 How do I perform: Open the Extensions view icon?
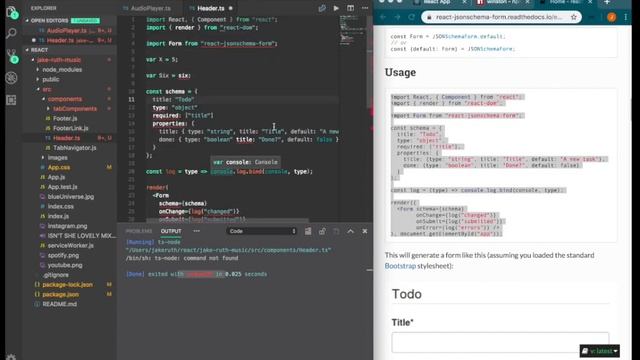pos(11,100)
